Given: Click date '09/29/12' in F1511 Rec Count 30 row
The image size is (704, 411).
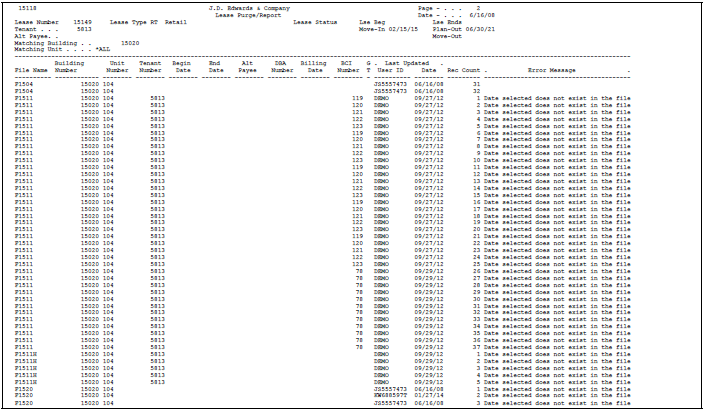Looking at the screenshot, I should point(429,300).
